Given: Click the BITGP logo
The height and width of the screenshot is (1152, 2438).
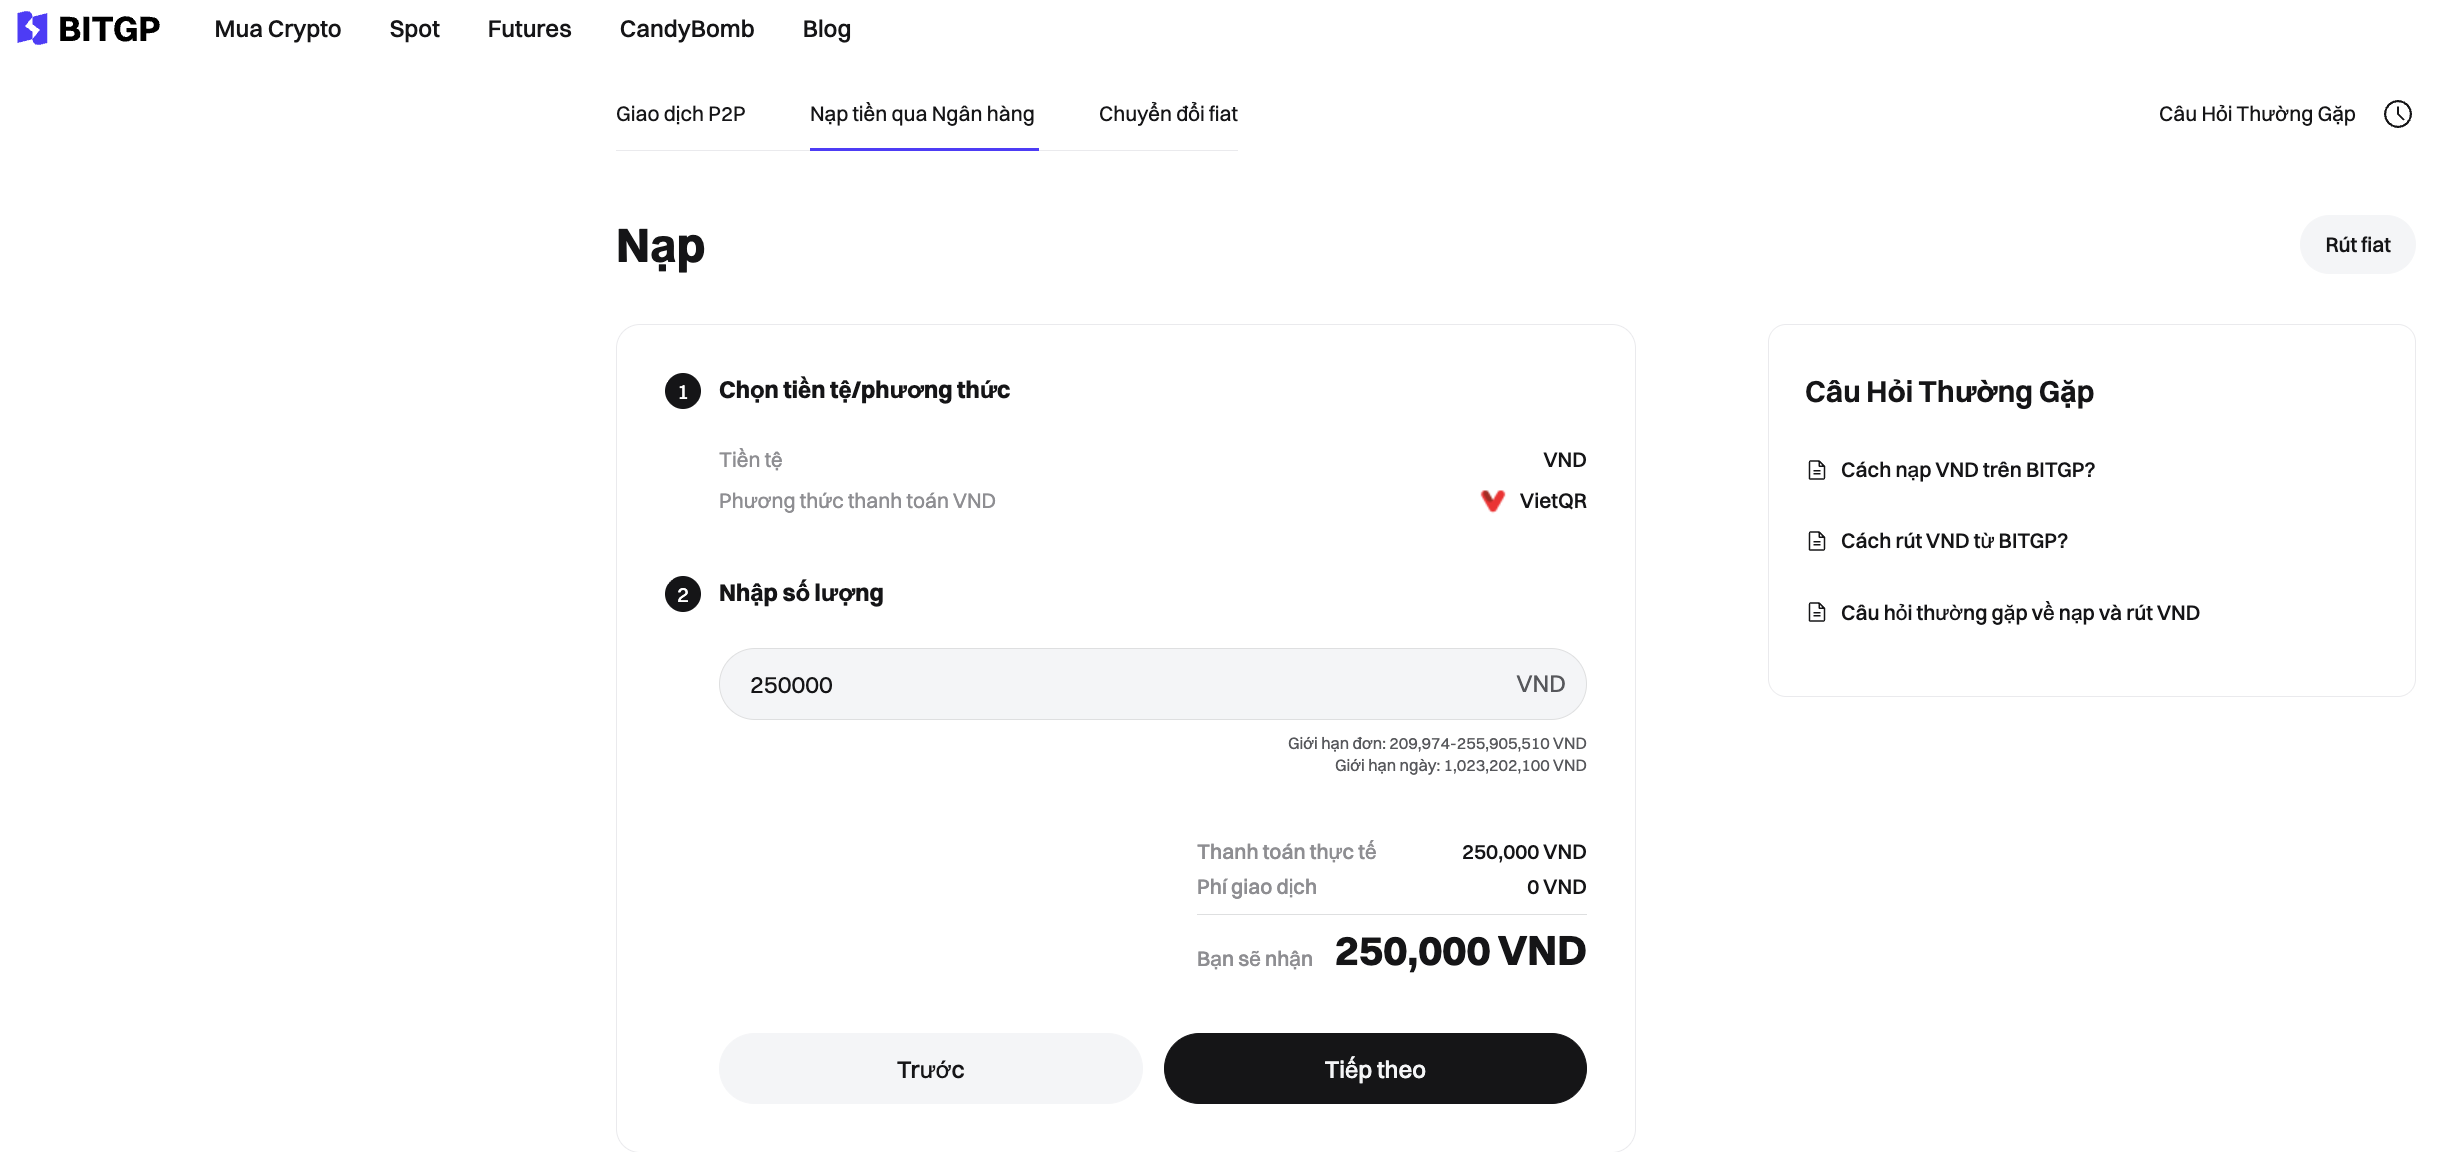Looking at the screenshot, I should [88, 28].
